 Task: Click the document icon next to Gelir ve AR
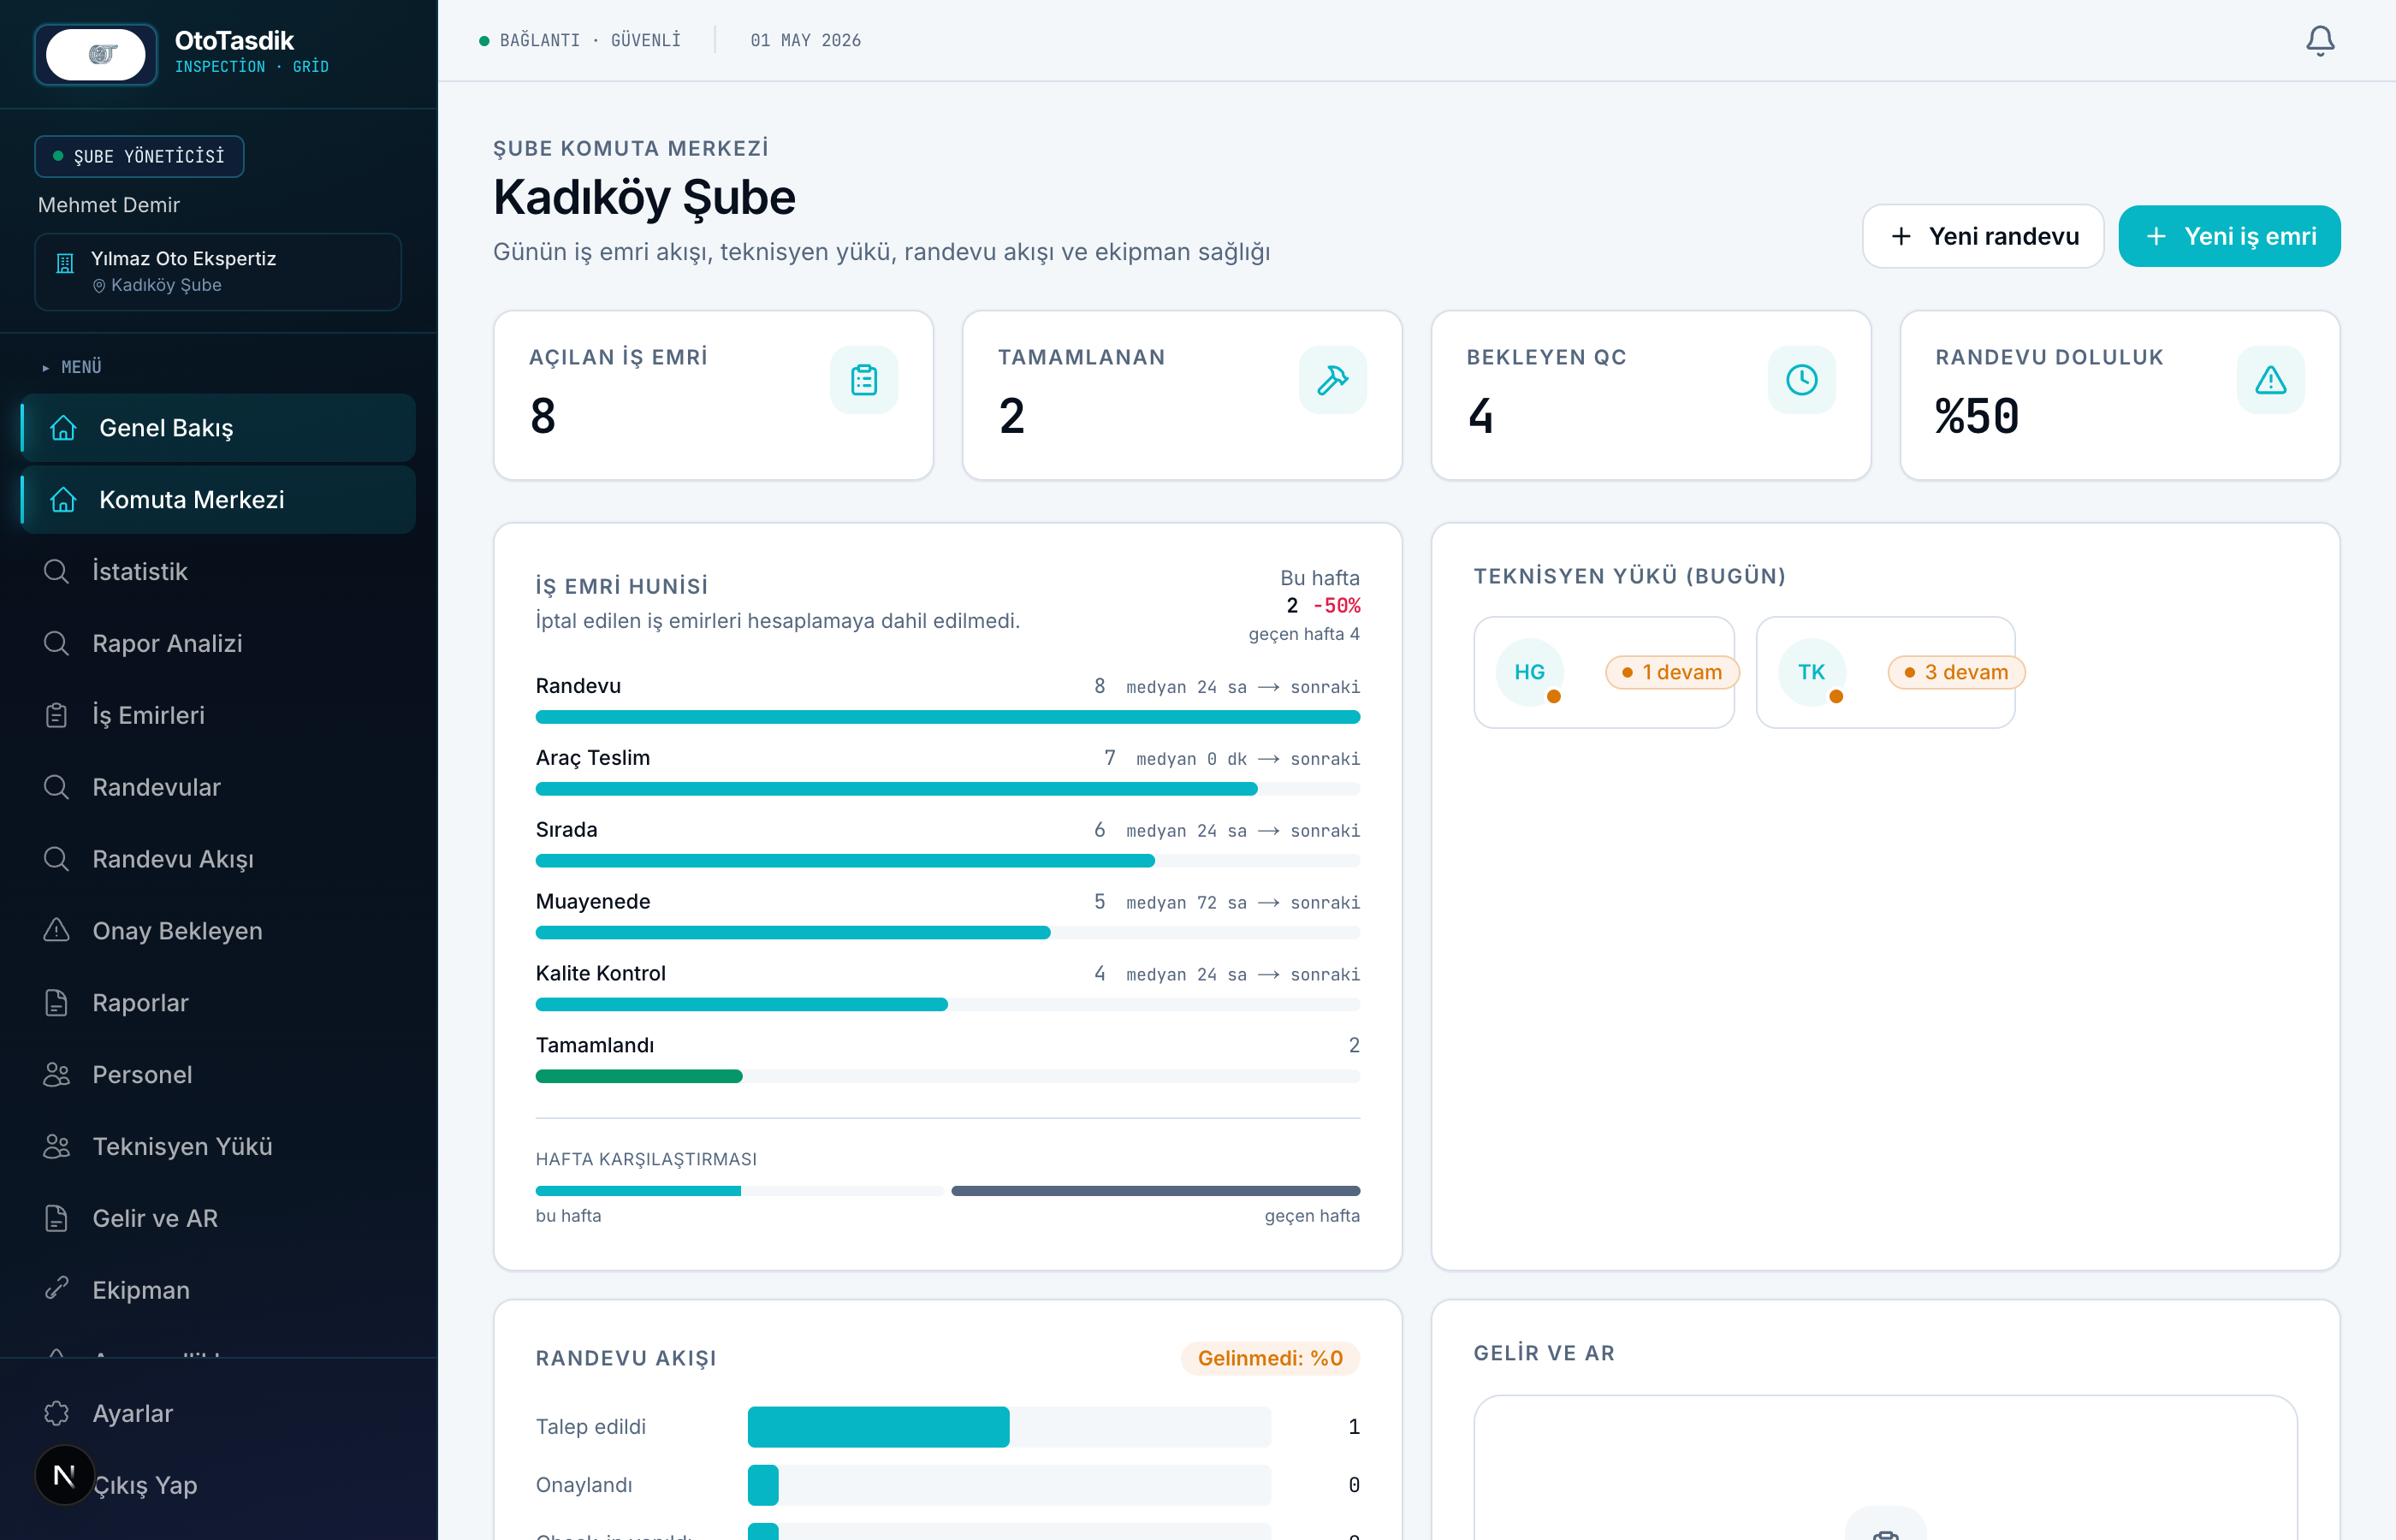coord(57,1218)
